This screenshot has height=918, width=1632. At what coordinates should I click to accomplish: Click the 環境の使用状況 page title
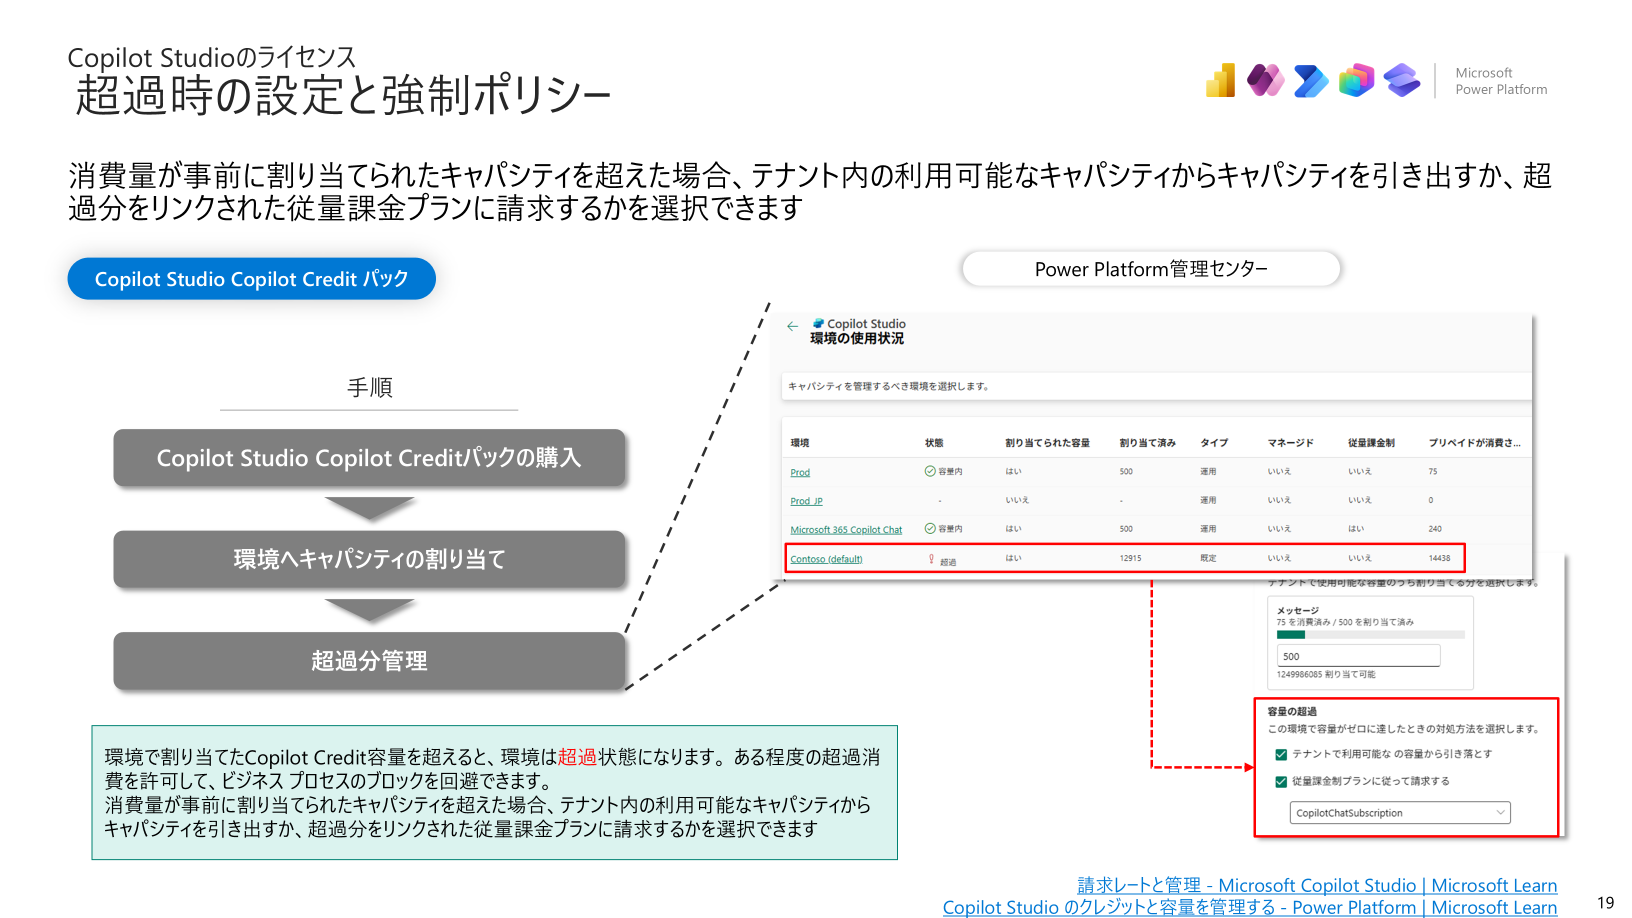click(x=857, y=339)
